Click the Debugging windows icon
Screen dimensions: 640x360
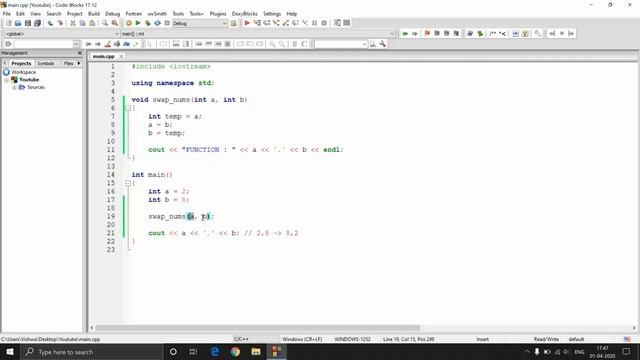pos(337,23)
